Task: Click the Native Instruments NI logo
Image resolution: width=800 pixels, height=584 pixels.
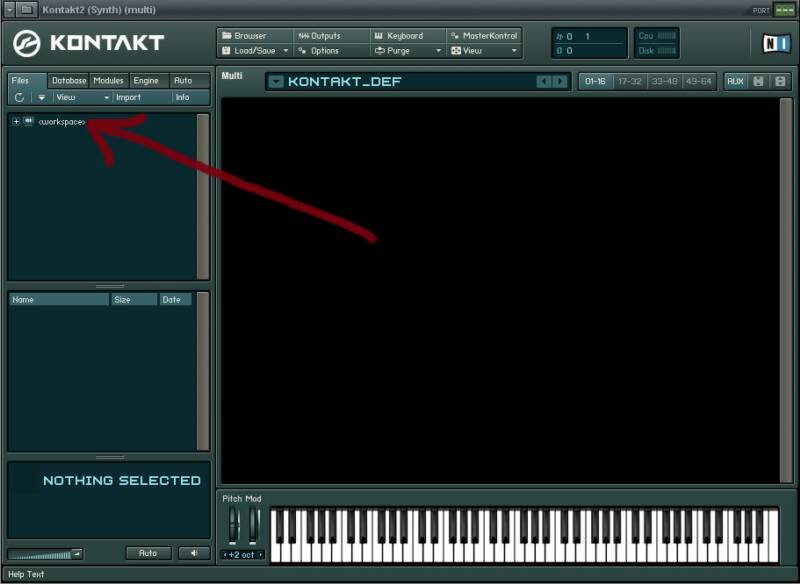Action: (776, 43)
